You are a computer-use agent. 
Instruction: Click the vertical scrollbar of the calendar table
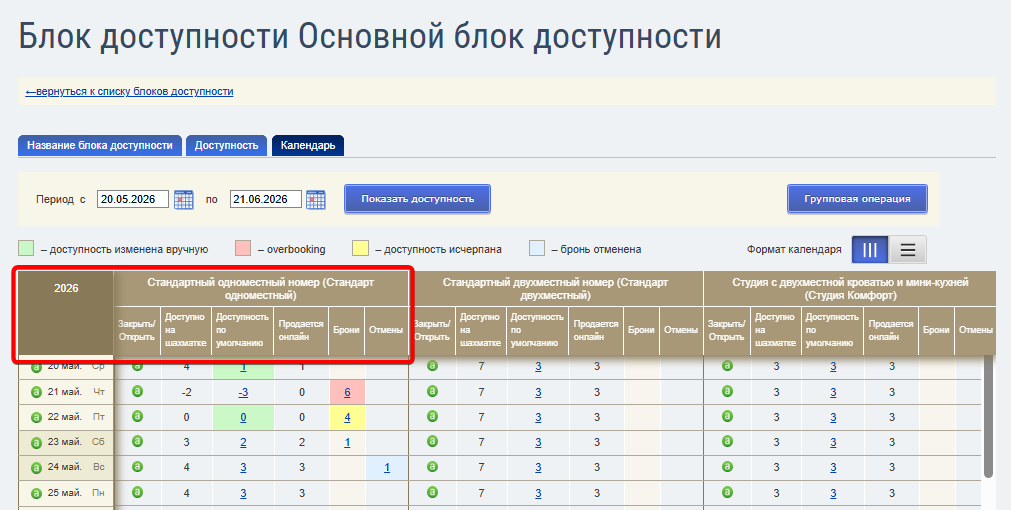[x=988, y=419]
